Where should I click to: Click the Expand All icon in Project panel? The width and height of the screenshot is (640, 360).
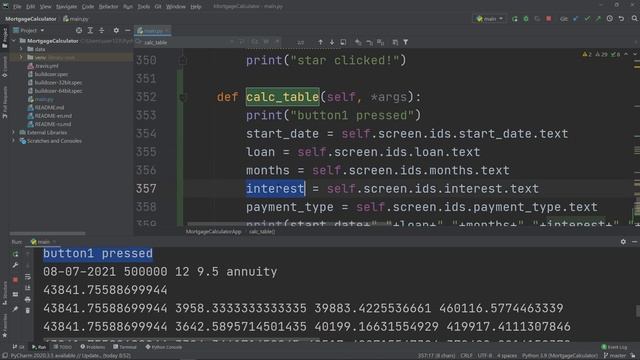(x=90, y=31)
